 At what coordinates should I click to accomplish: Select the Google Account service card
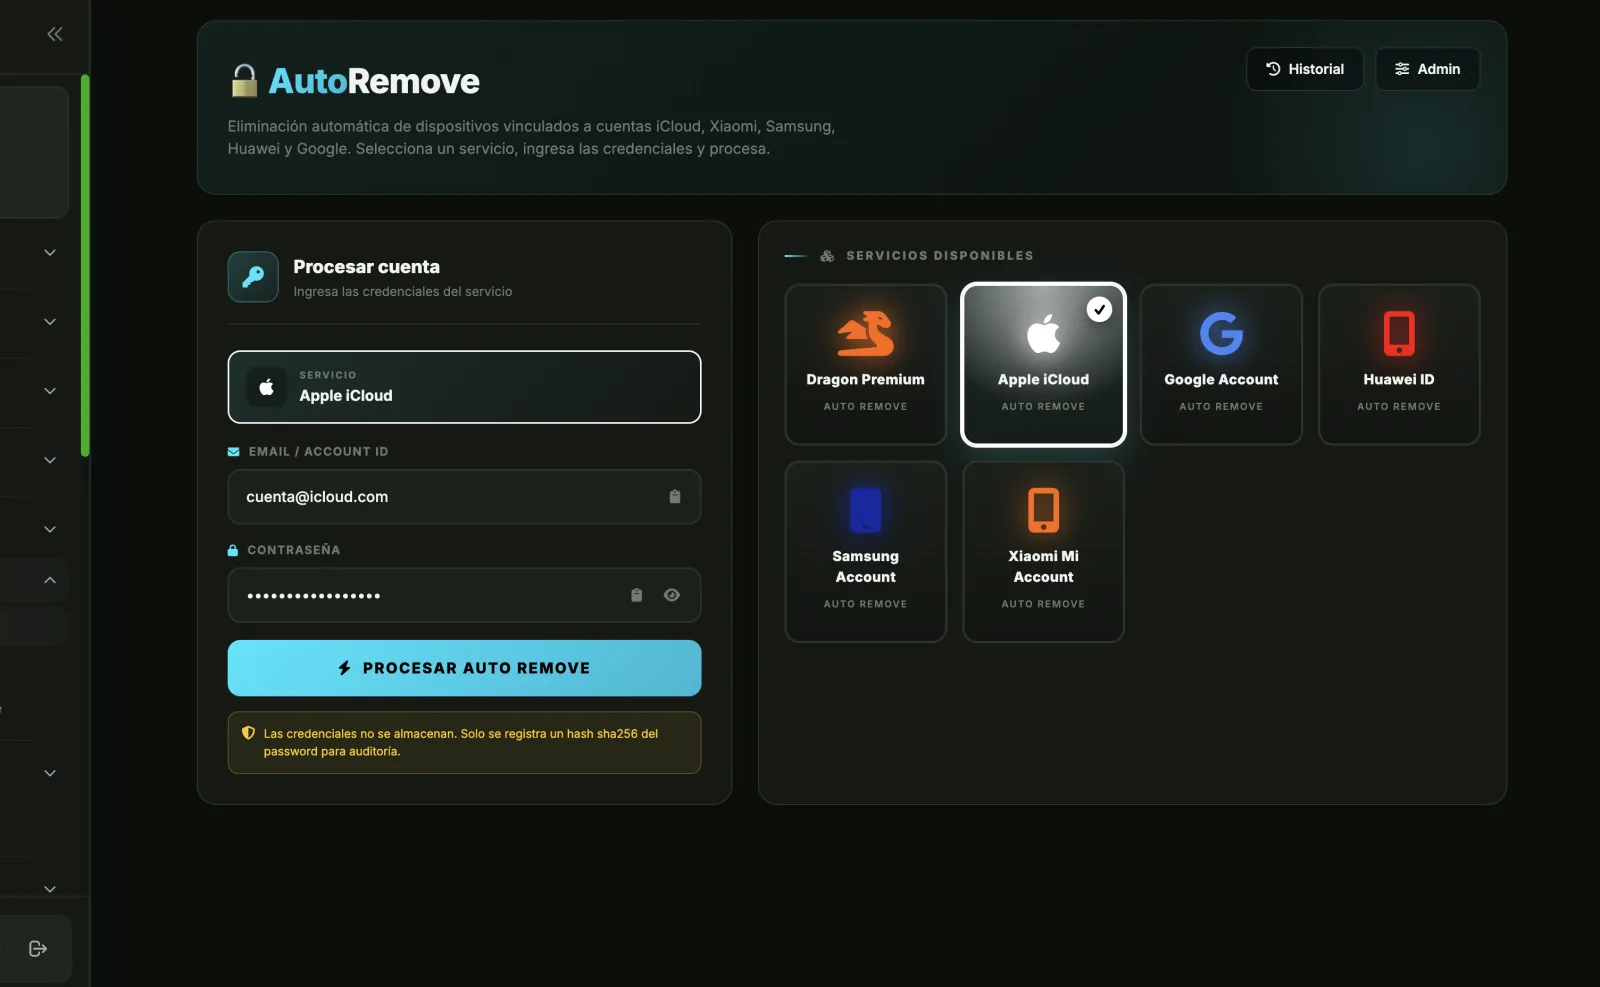pyautogui.click(x=1221, y=364)
